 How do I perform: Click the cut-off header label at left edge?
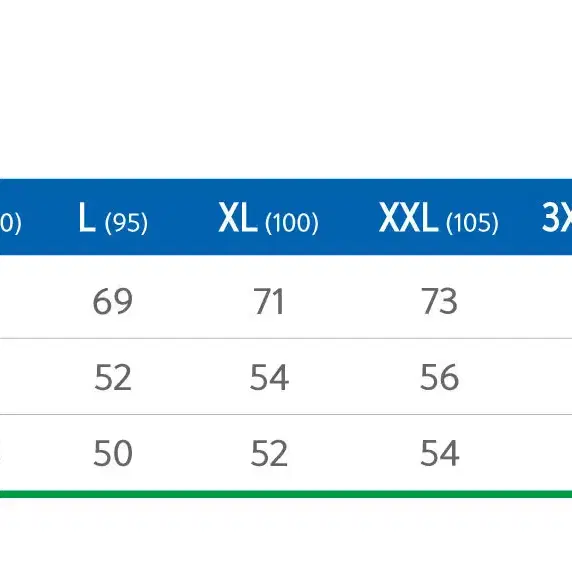[x=10, y=223]
